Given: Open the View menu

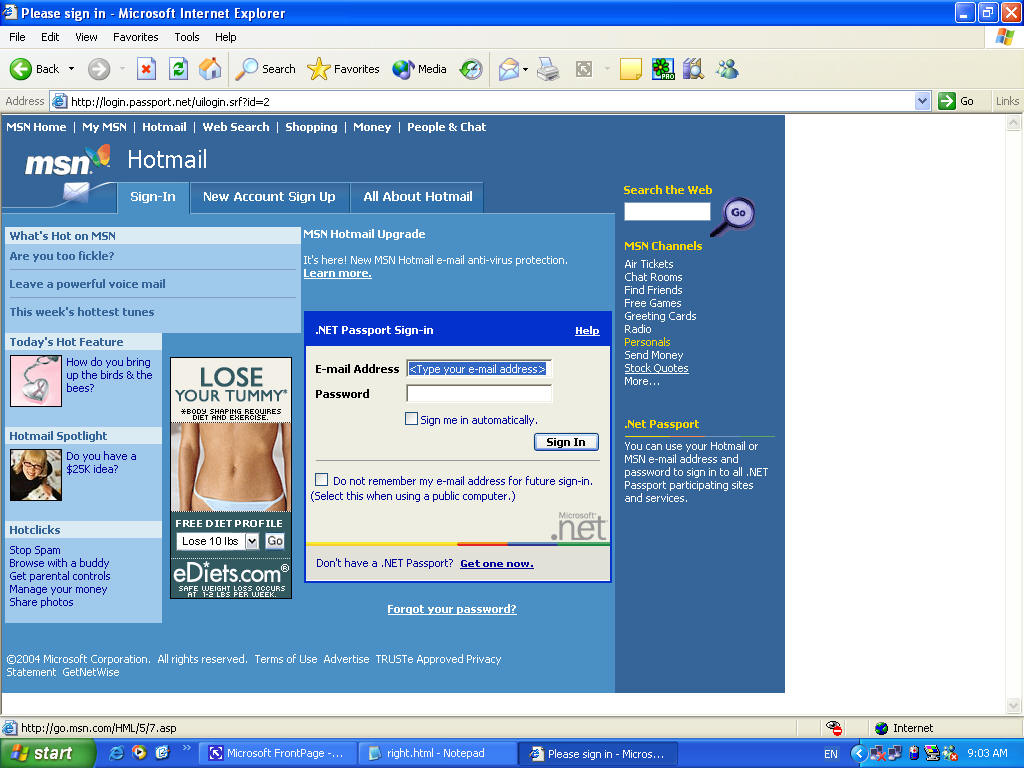Looking at the screenshot, I should tap(86, 37).
